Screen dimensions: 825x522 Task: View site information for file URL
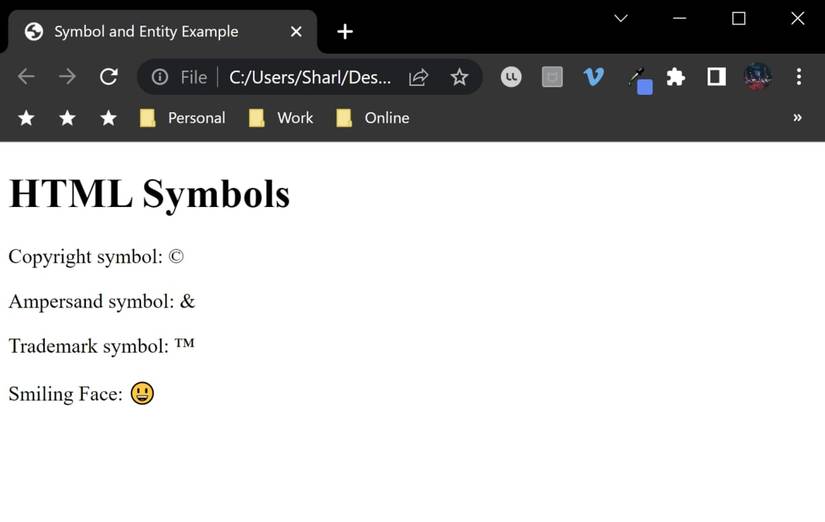(x=160, y=77)
